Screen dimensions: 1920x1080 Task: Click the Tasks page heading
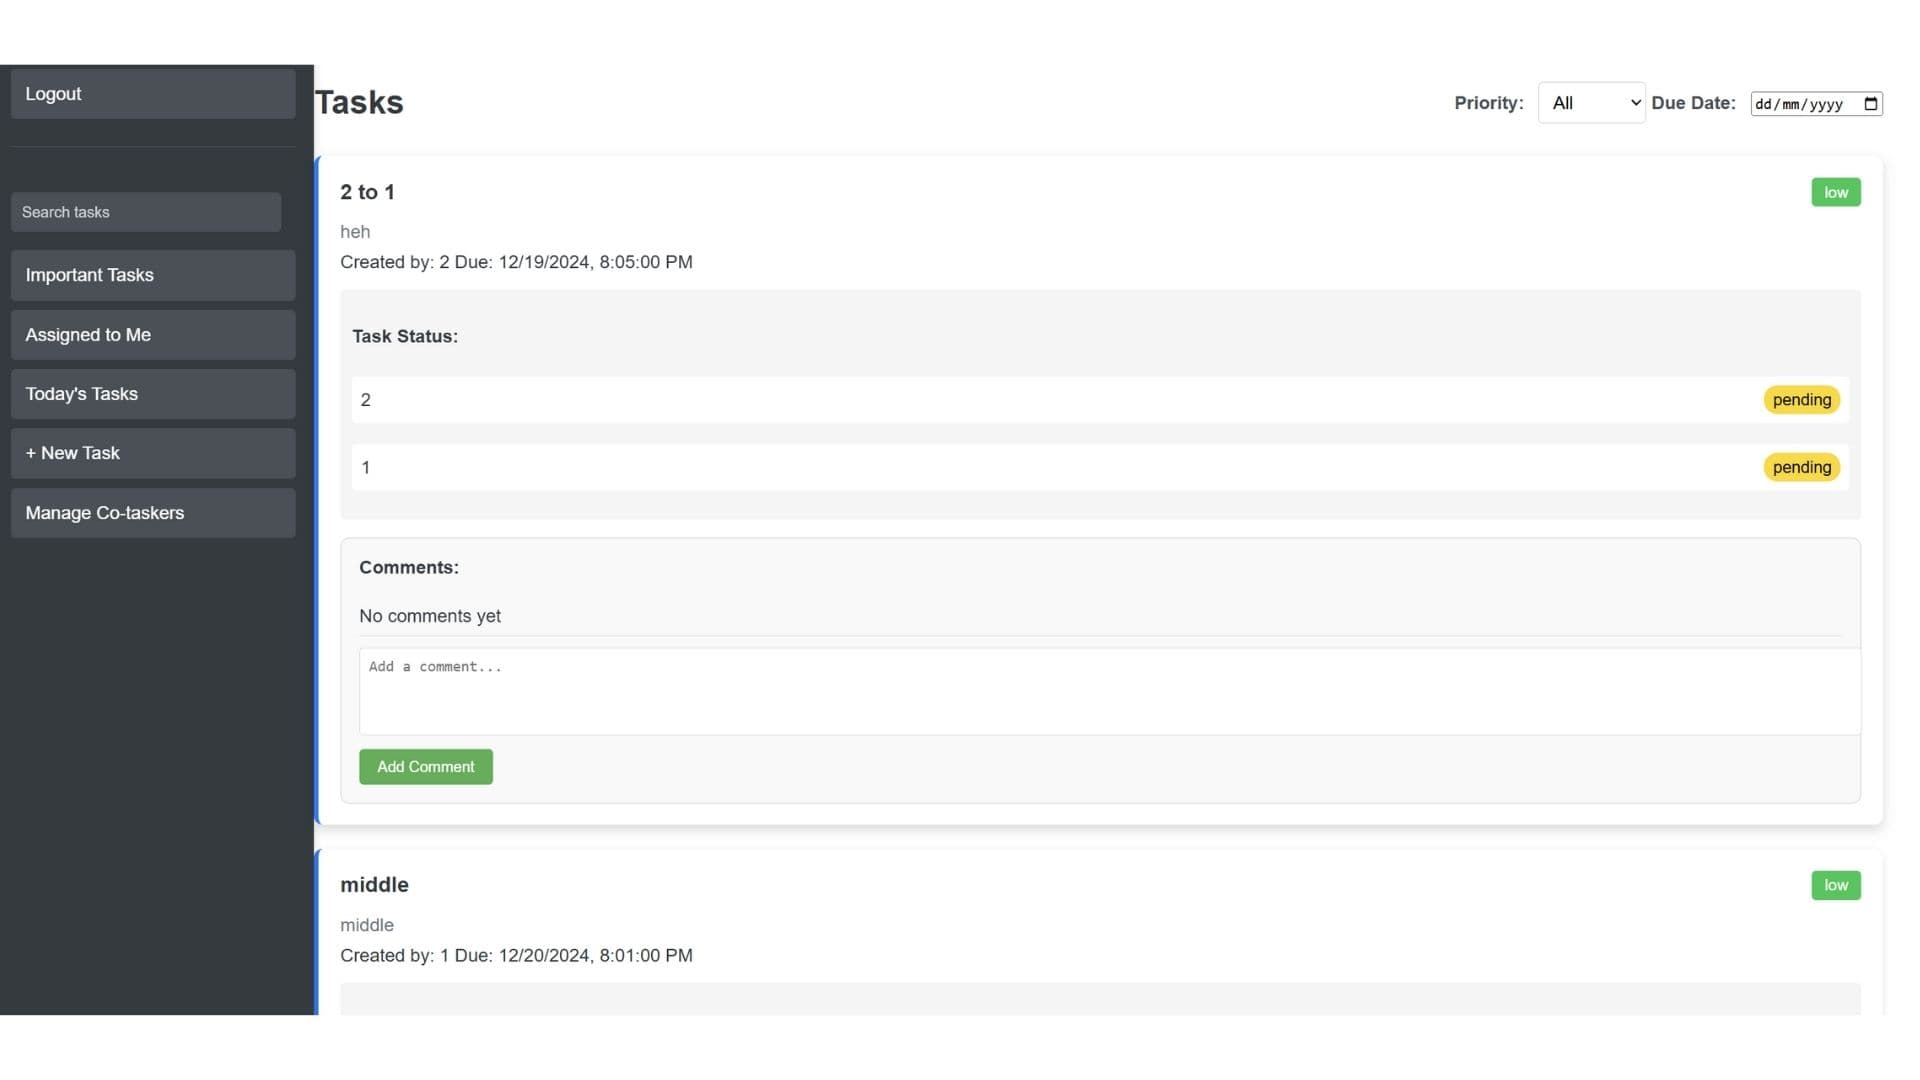pyautogui.click(x=359, y=102)
